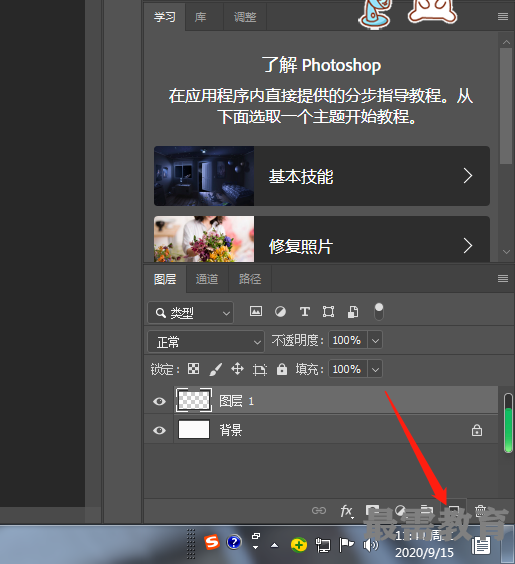
Task: Click the new group folder icon
Action: [x=427, y=510]
